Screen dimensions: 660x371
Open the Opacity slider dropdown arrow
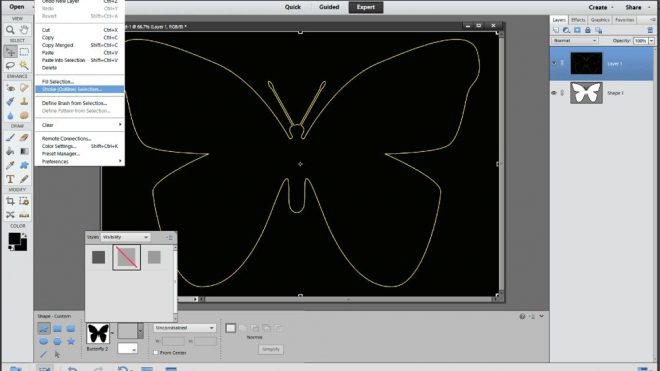[652, 41]
